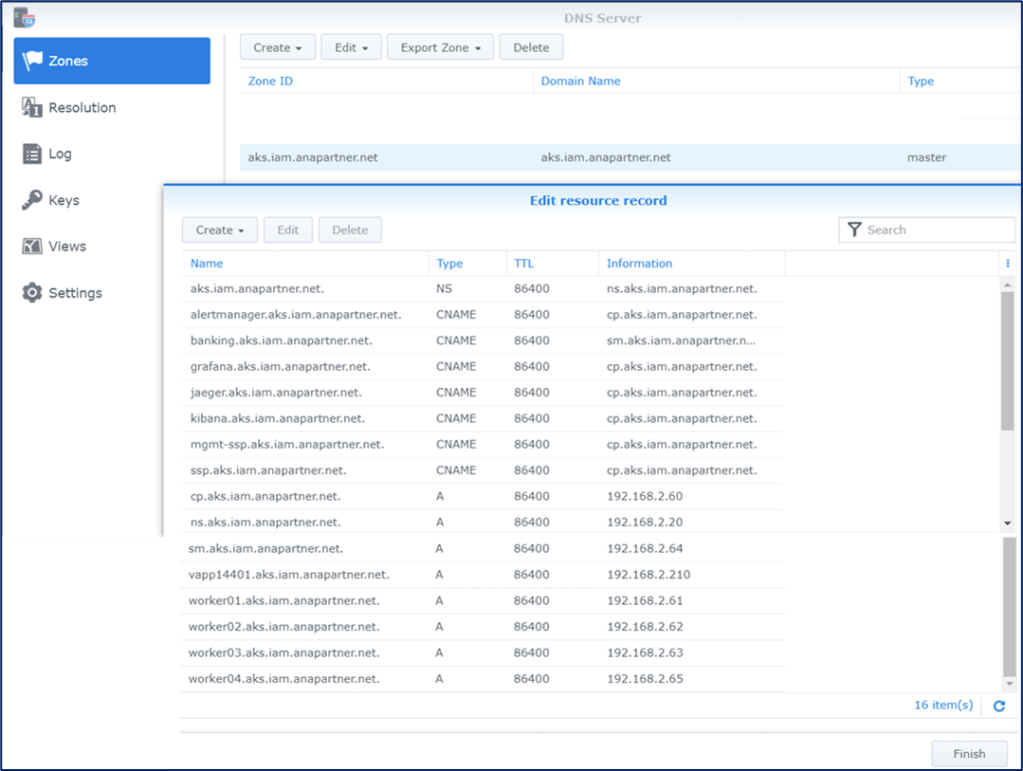Click Delete button in zones toolbar
Image resolution: width=1023 pixels, height=771 pixels.
pyautogui.click(x=531, y=48)
